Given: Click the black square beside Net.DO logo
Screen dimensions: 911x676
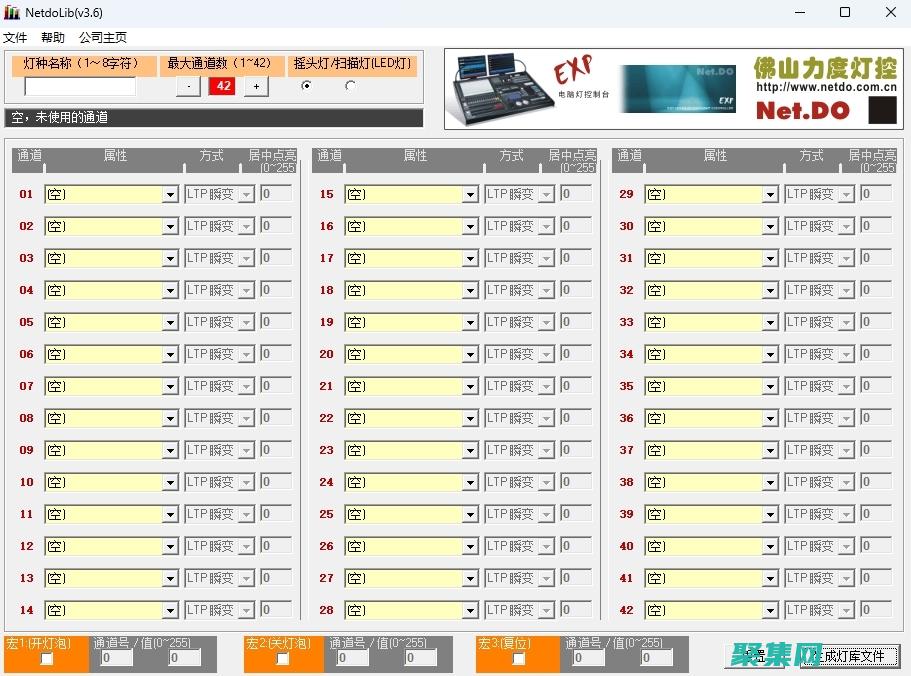Looking at the screenshot, I should pos(881,110).
